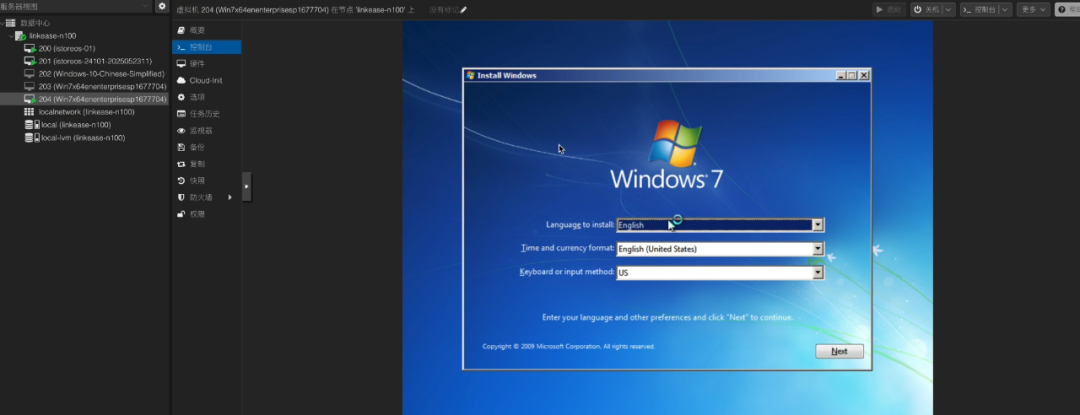Image resolution: width=1080 pixels, height=415 pixels.
Task: Minimize the Install Windows dialog
Action: (840, 76)
